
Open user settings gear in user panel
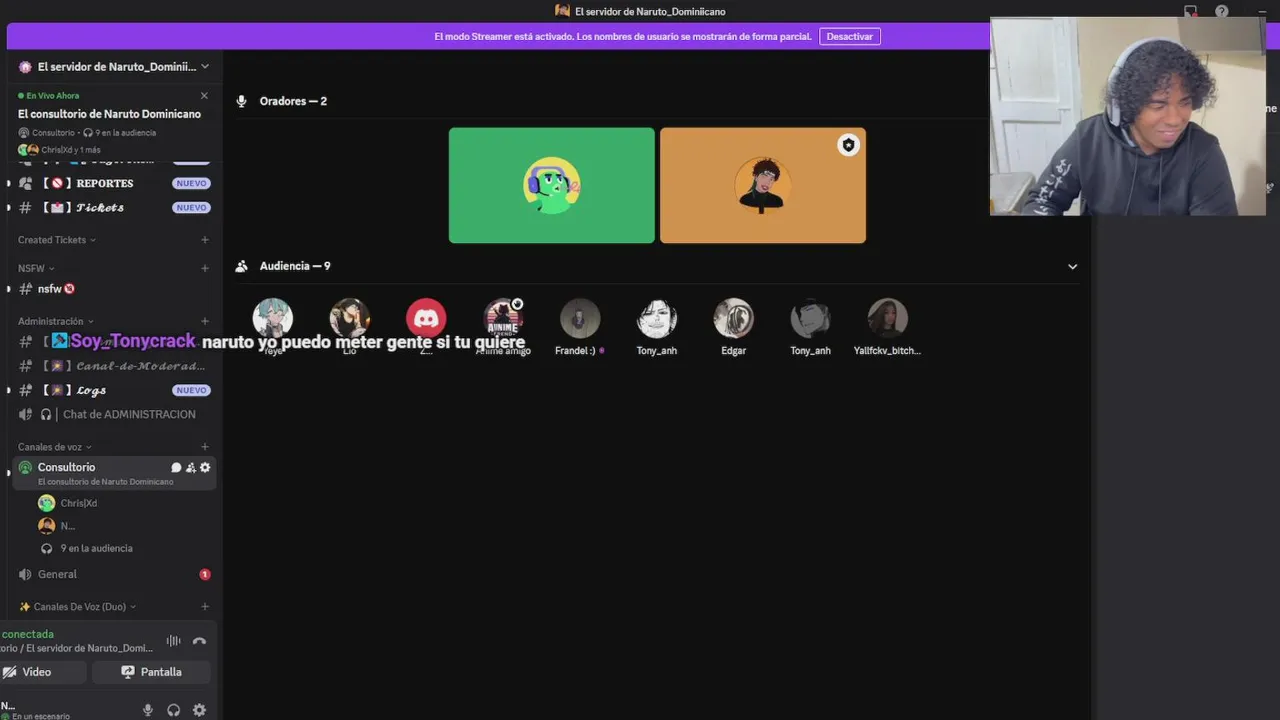pos(199,710)
